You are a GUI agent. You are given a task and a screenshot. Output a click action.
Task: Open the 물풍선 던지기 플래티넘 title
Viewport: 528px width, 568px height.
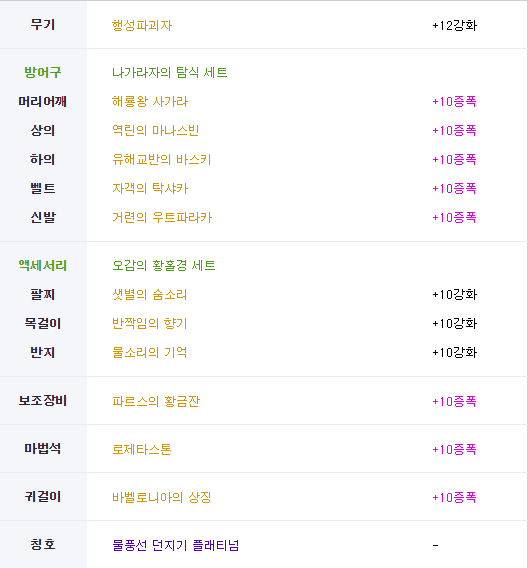[176, 545]
